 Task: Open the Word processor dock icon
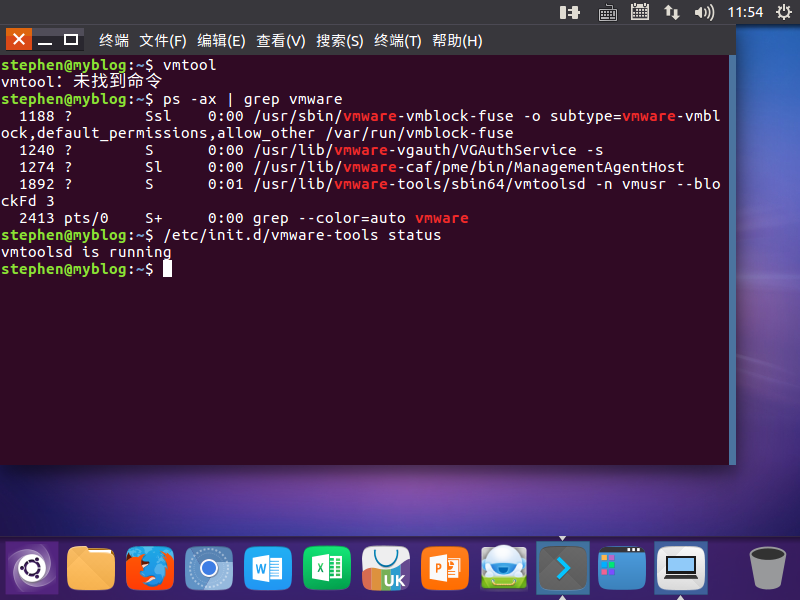click(x=268, y=568)
